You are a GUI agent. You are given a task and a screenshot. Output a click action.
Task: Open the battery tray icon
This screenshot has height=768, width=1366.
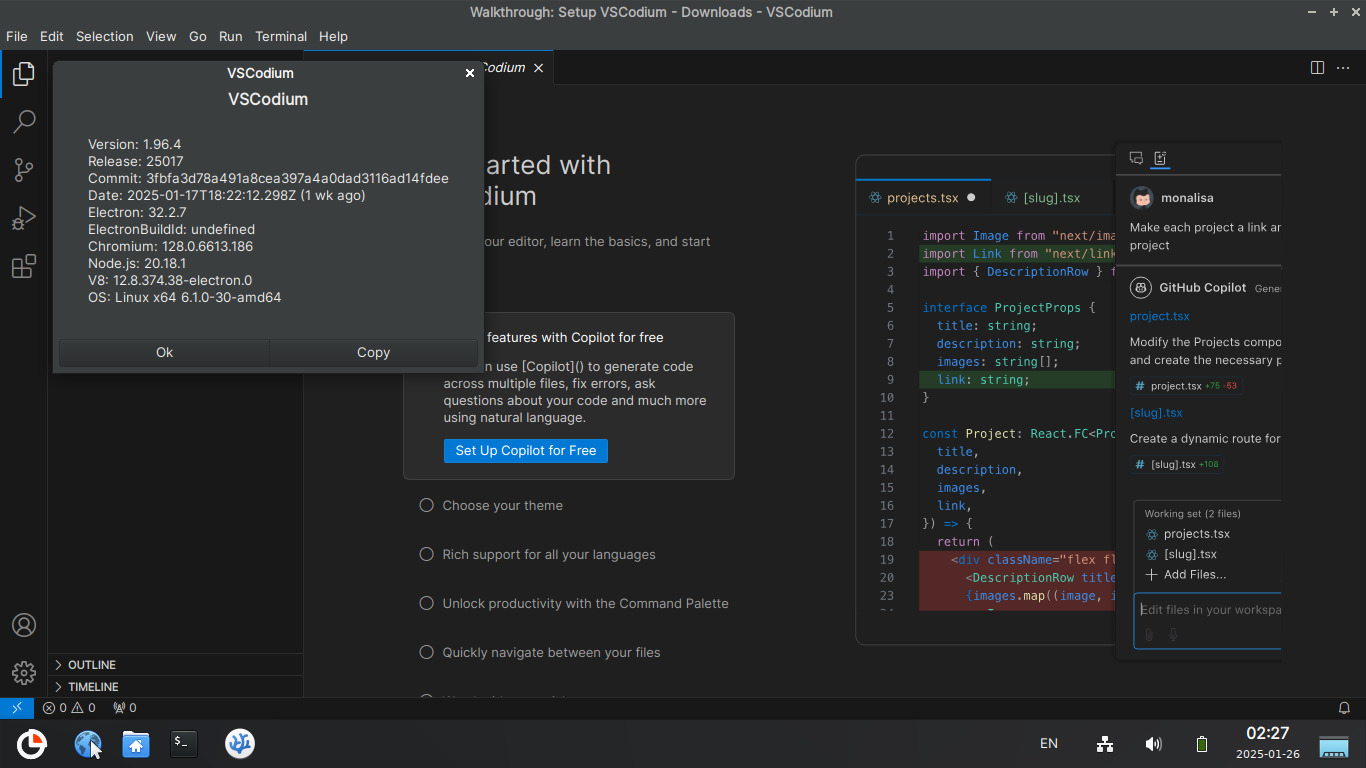tap(1202, 744)
